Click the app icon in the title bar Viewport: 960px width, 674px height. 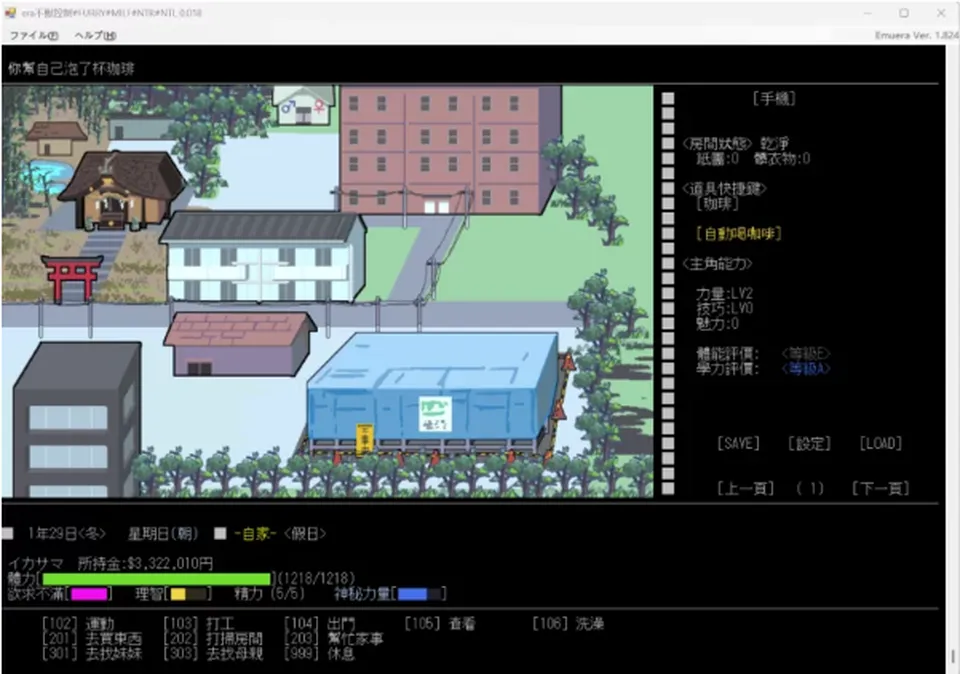(10, 13)
